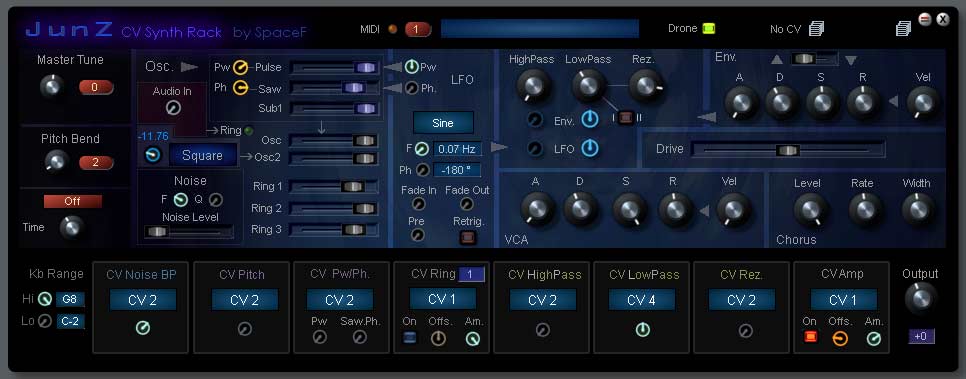This screenshot has height=379, width=966.
Task: Click the Off button above Time
Action: pyautogui.click(x=72, y=202)
